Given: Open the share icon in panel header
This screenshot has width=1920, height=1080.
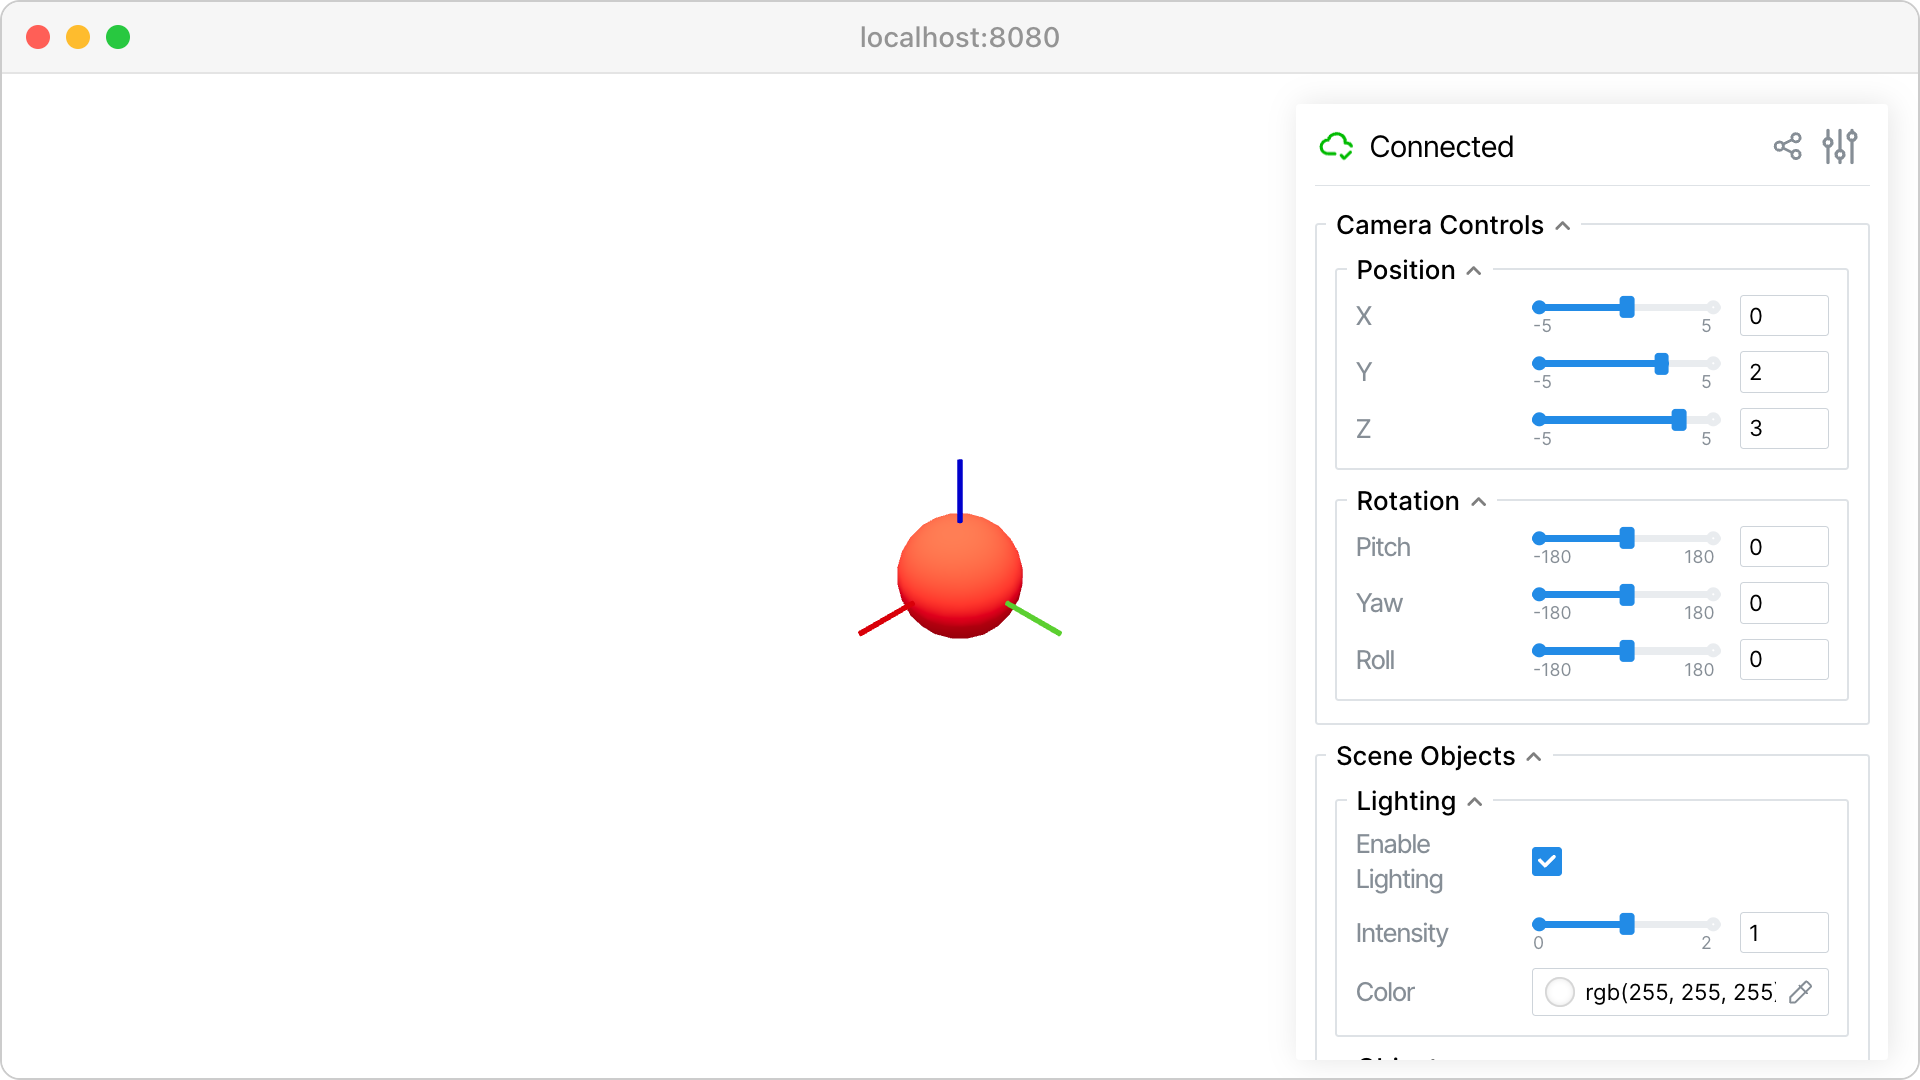Looking at the screenshot, I should pyautogui.click(x=1787, y=147).
